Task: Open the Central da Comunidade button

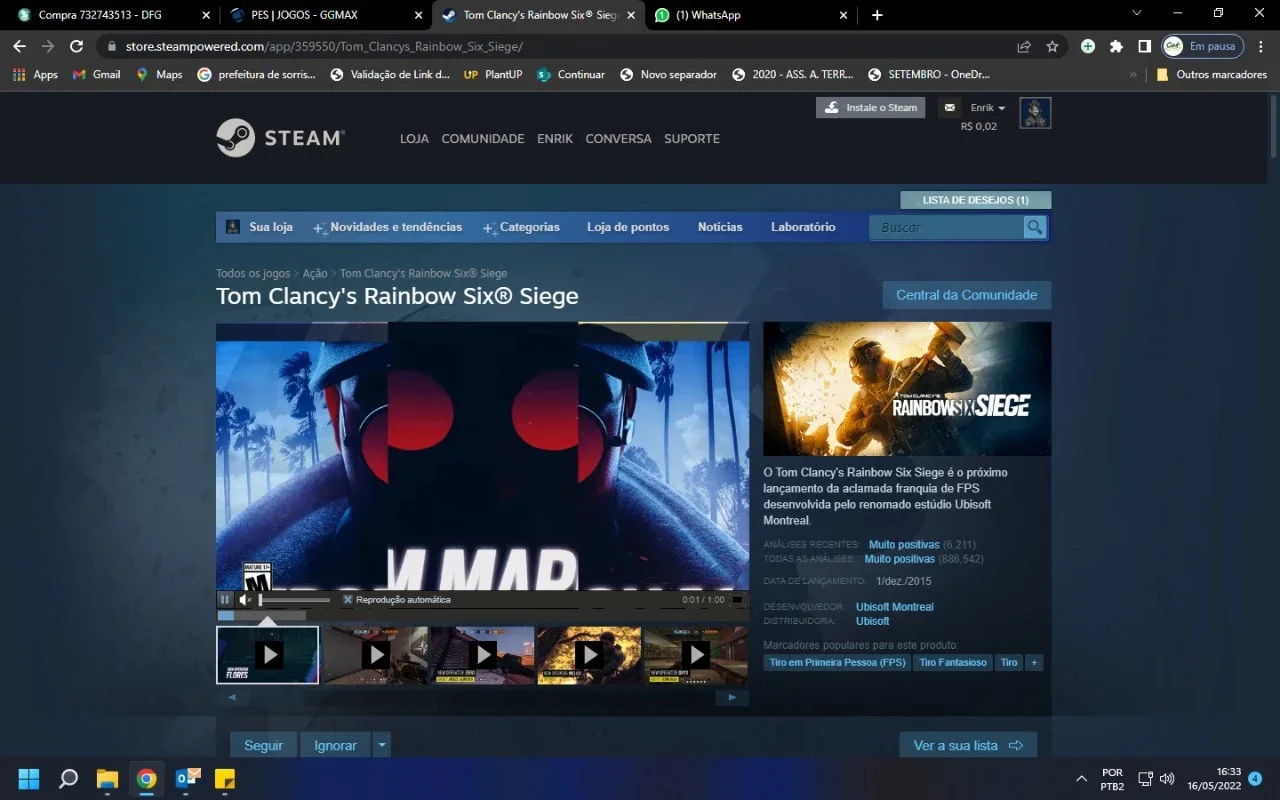Action: click(x=966, y=295)
